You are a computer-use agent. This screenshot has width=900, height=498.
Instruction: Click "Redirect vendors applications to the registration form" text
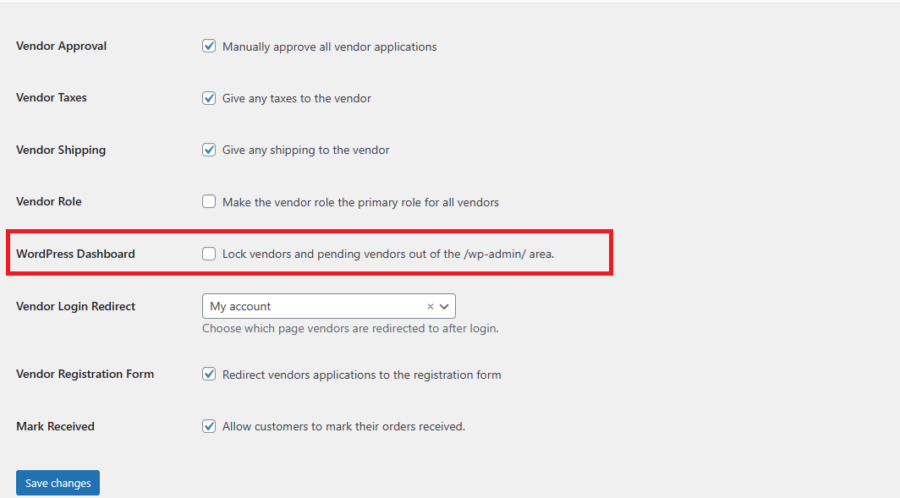[361, 375]
